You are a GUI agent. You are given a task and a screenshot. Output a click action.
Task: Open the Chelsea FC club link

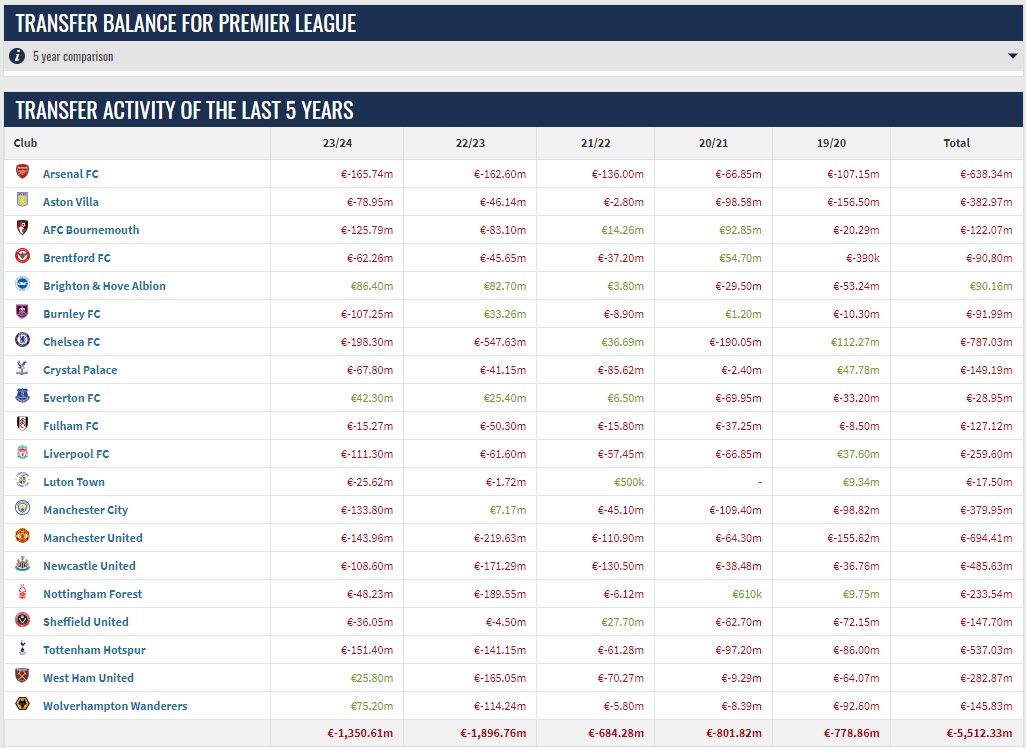(71, 342)
